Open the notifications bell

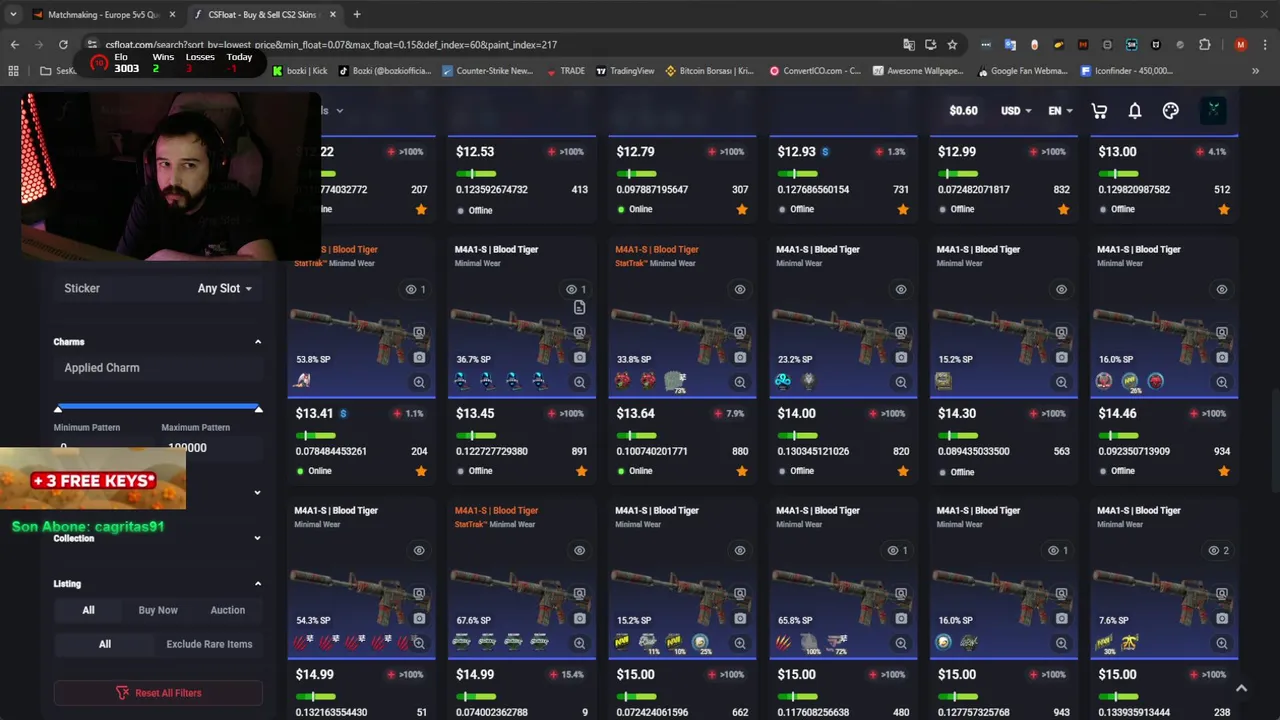click(1135, 111)
